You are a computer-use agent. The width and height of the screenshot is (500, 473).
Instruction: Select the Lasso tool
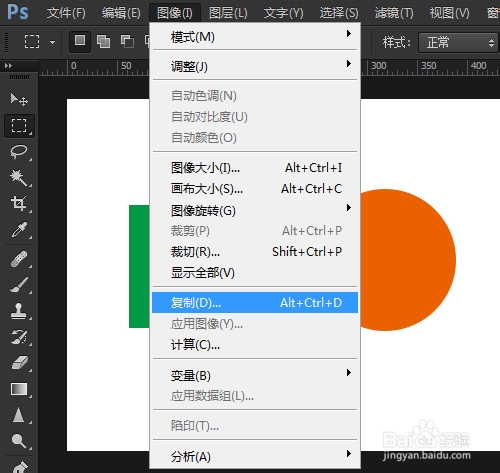(19, 152)
